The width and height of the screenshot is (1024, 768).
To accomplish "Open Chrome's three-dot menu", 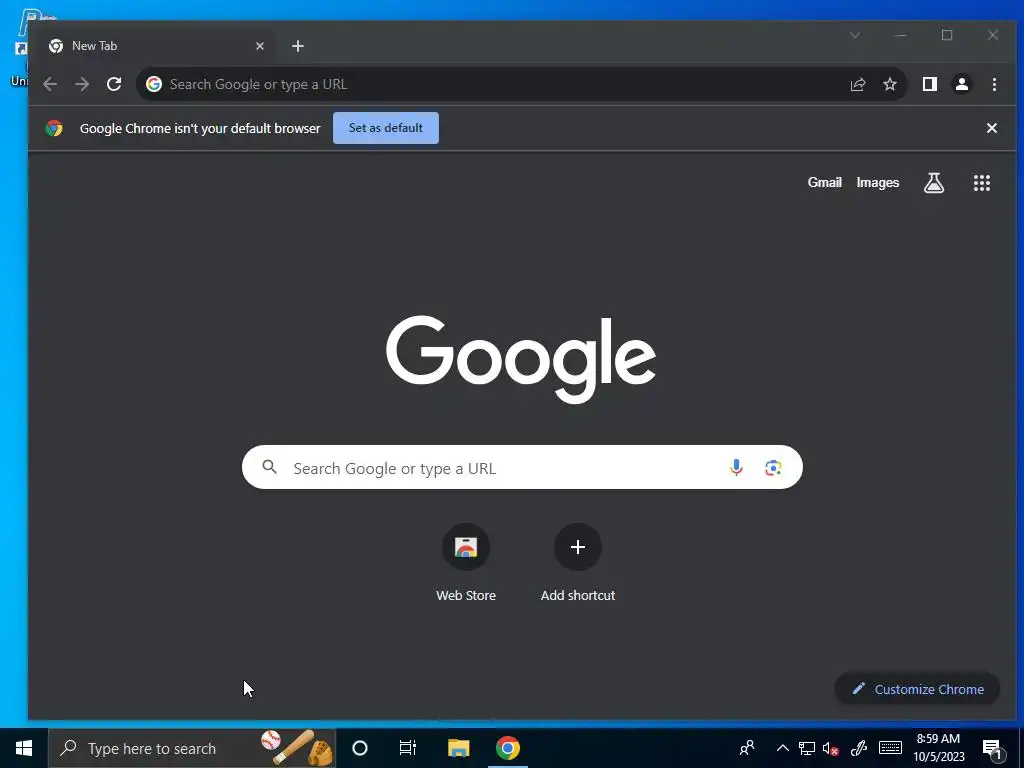I will click(994, 84).
